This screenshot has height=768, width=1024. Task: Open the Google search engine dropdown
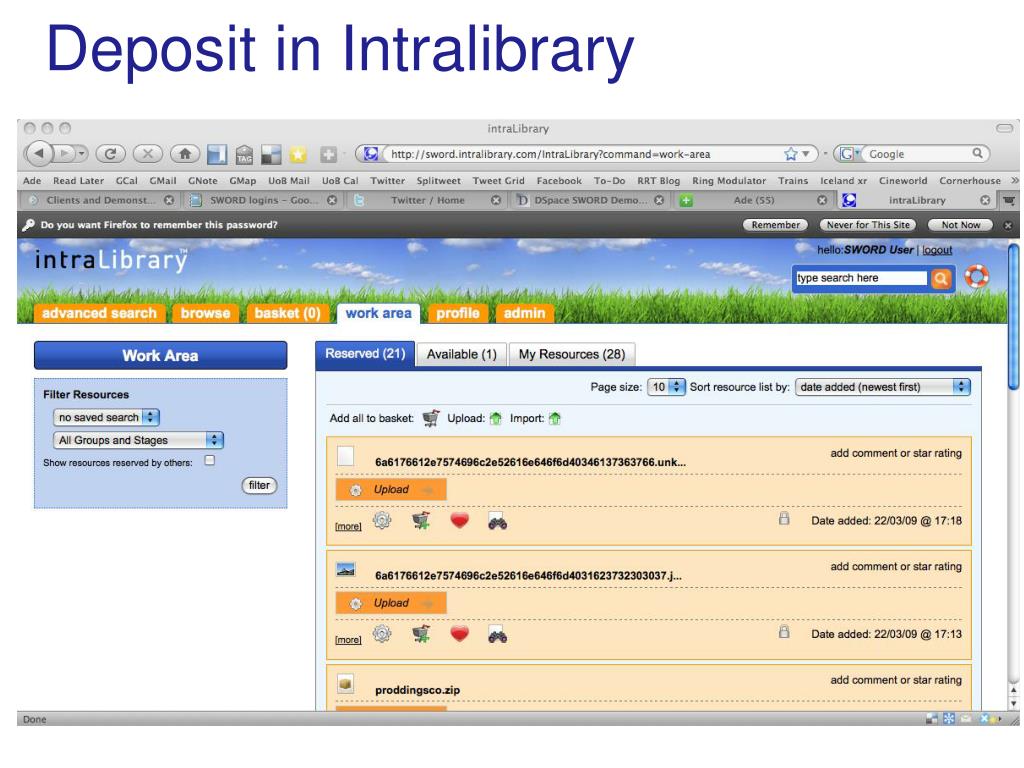click(x=848, y=154)
